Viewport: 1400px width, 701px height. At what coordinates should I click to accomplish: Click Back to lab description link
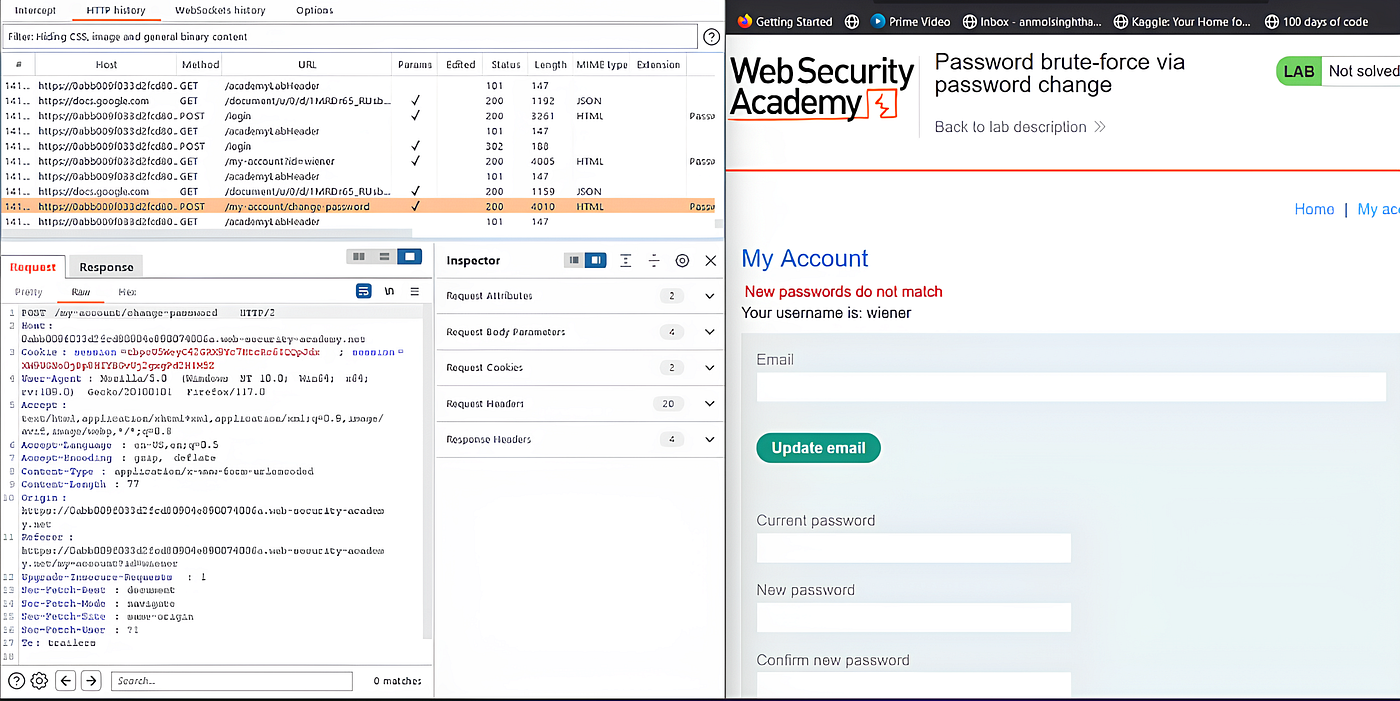click(x=1020, y=127)
